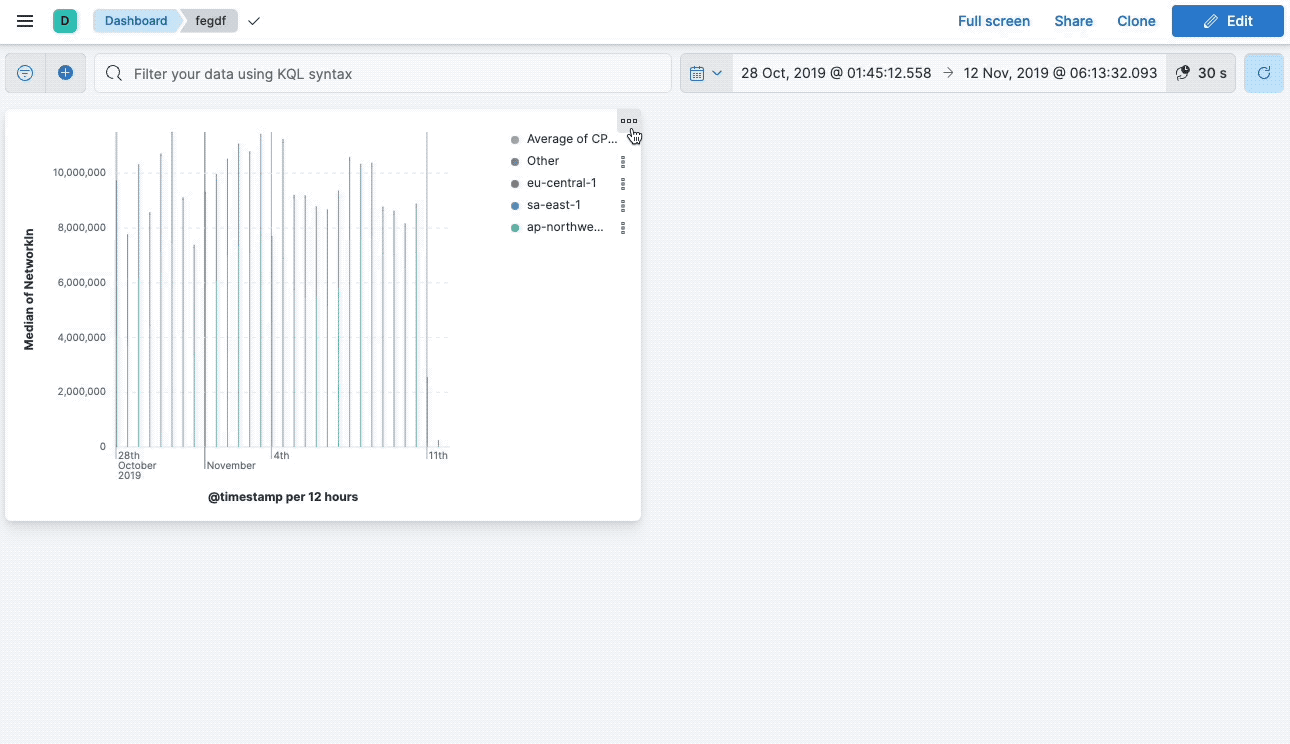Screen dimensions: 1290x744
Task: Click the Edit button
Action: pos(1228,21)
